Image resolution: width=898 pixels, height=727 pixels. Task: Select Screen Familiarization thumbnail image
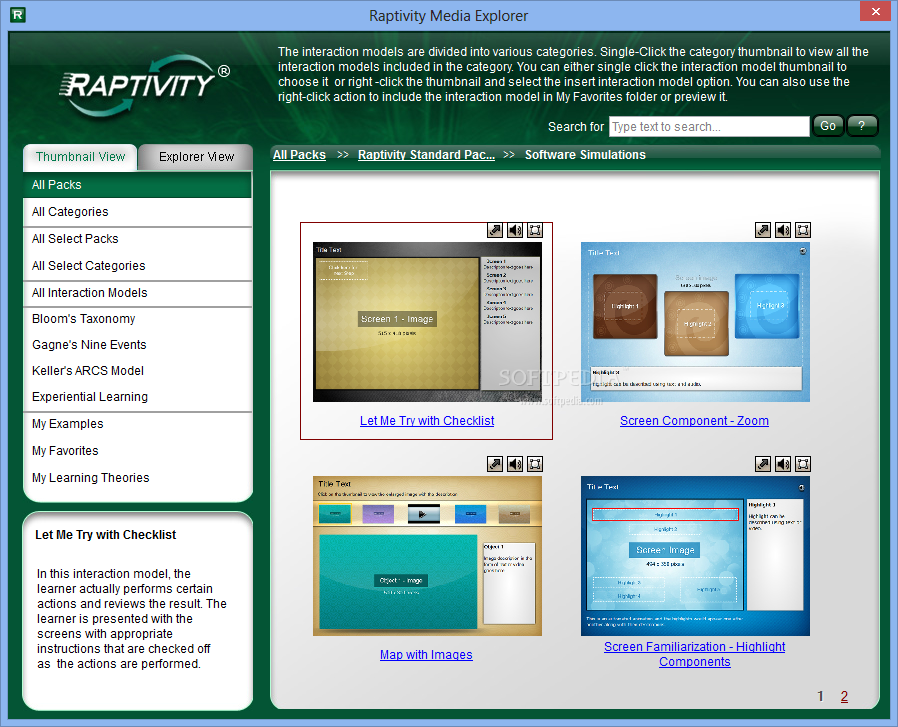pos(695,556)
